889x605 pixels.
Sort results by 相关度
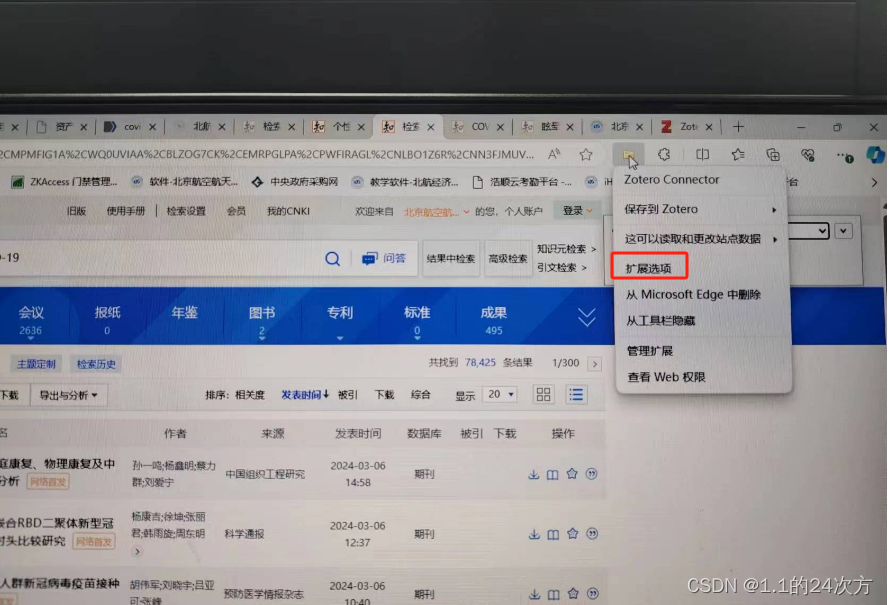pyautogui.click(x=249, y=395)
